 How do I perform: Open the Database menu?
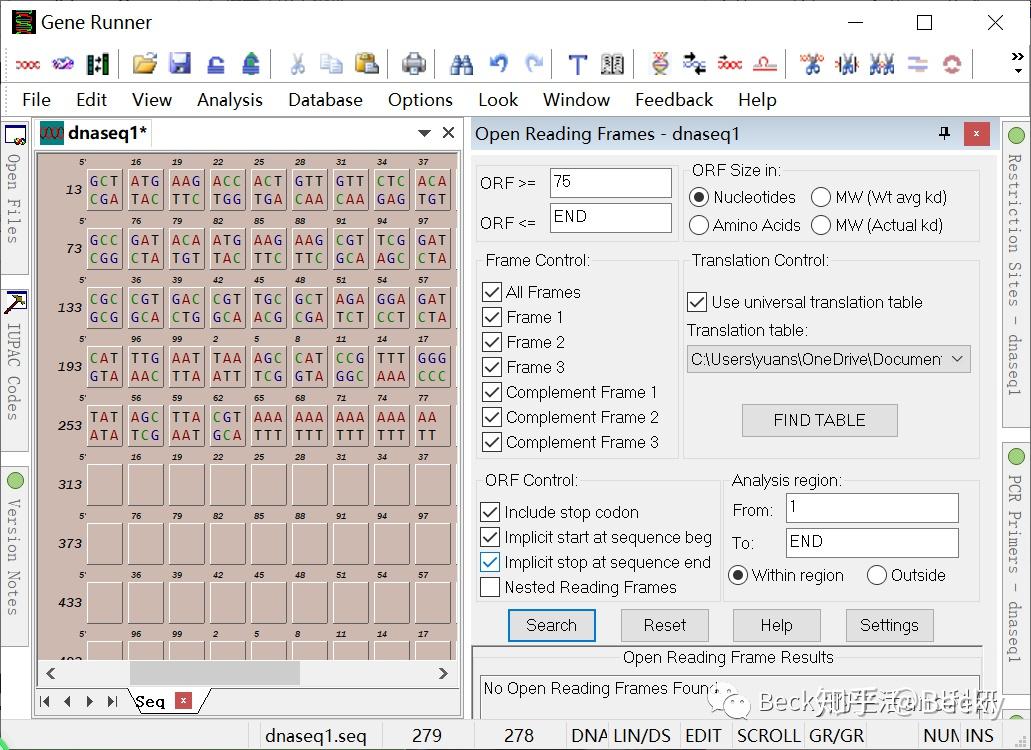[325, 100]
